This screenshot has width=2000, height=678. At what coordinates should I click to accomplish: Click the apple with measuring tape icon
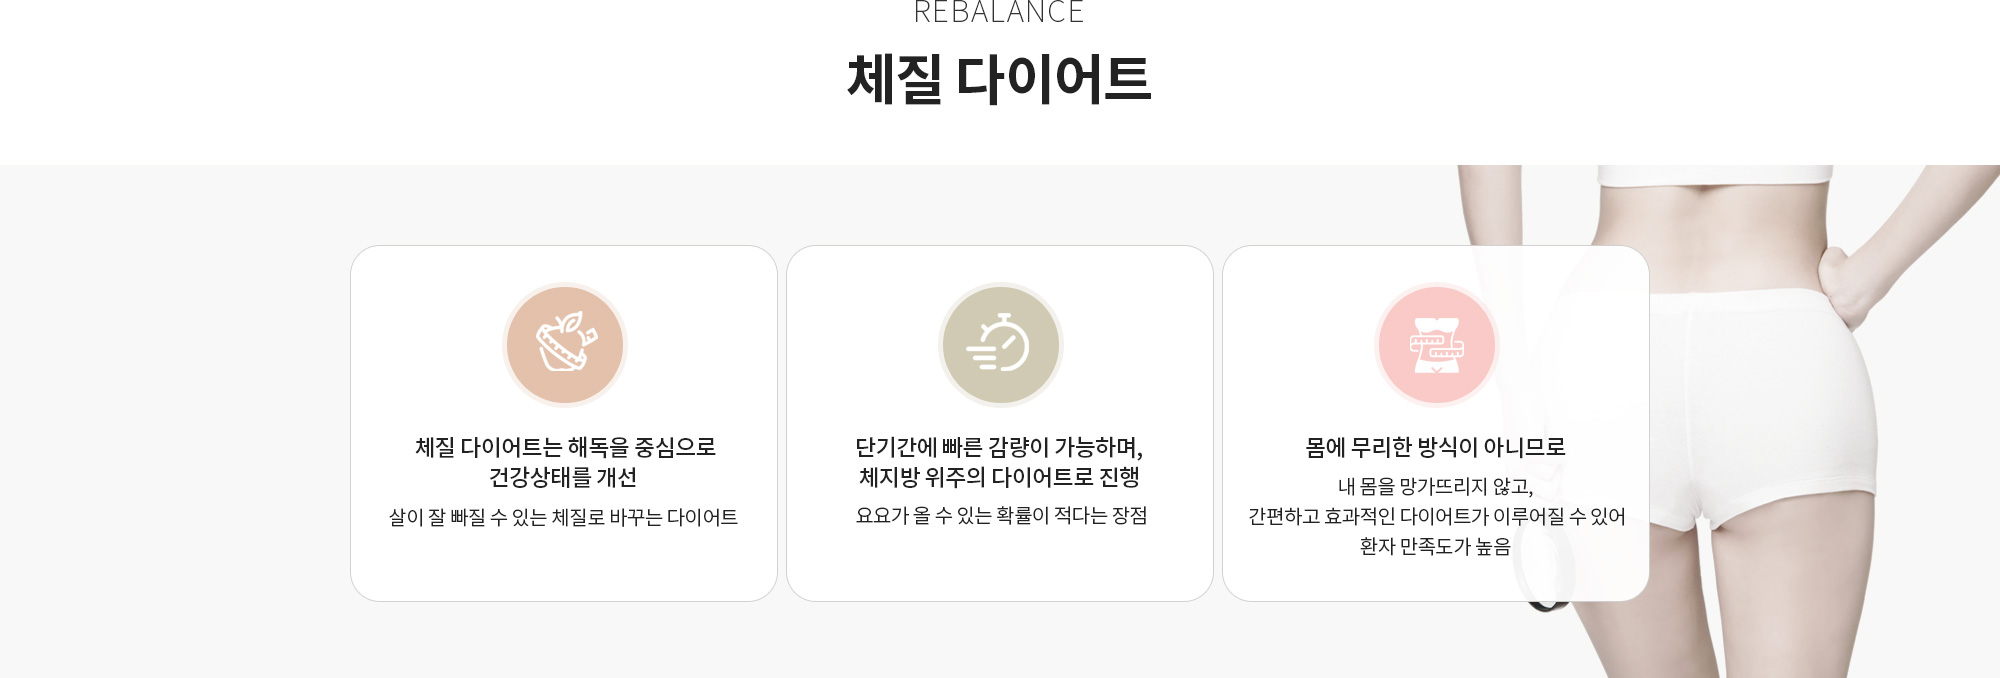click(565, 345)
